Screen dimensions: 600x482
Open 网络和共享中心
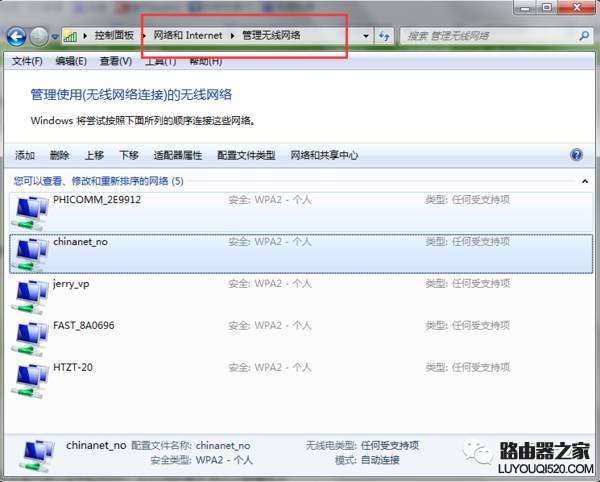pyautogui.click(x=324, y=155)
